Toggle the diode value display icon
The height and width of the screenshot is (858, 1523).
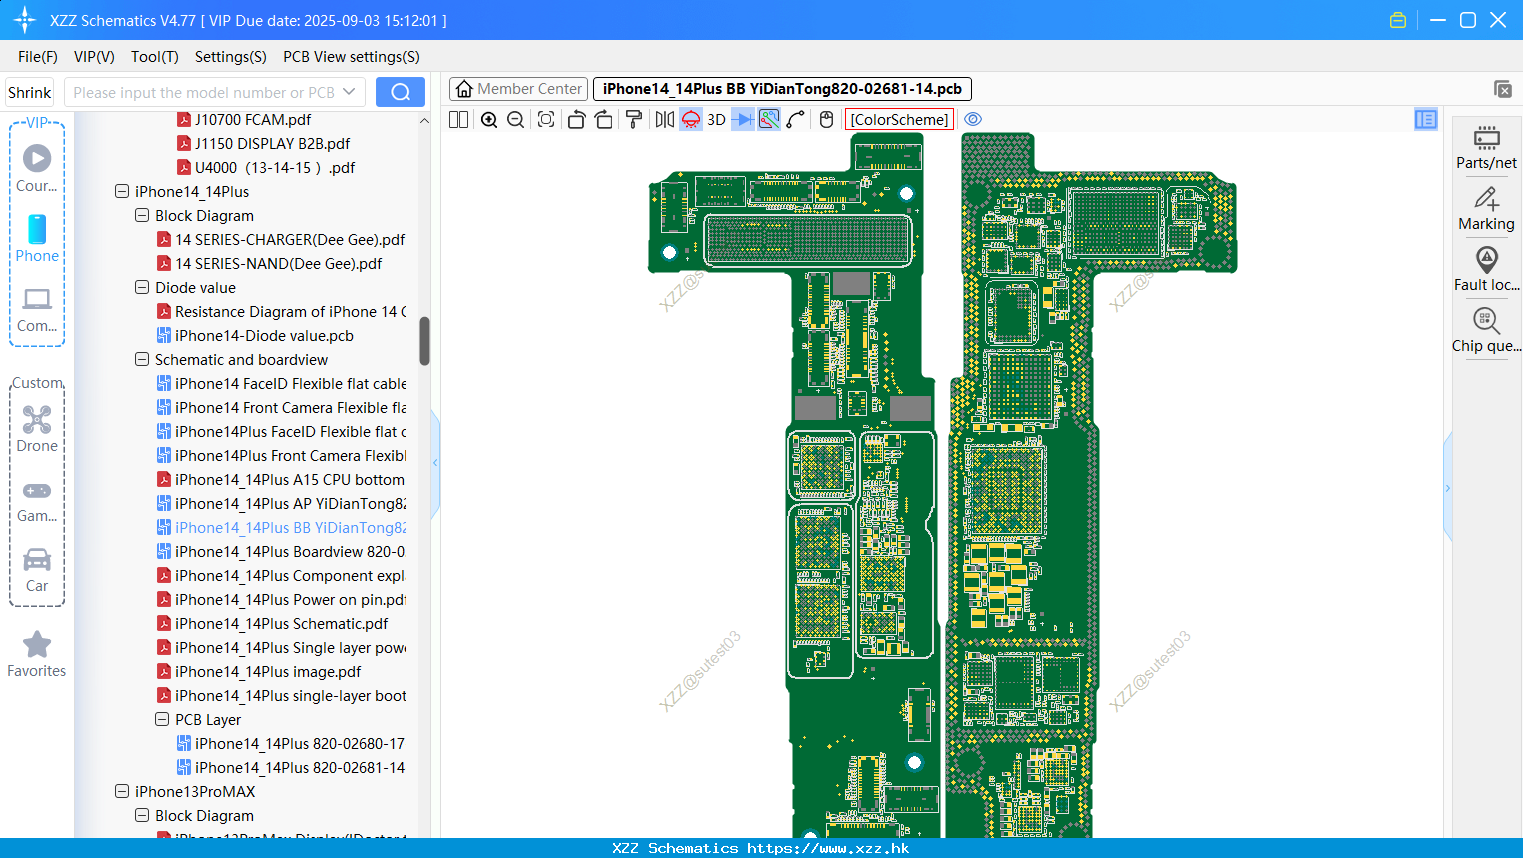(743, 120)
